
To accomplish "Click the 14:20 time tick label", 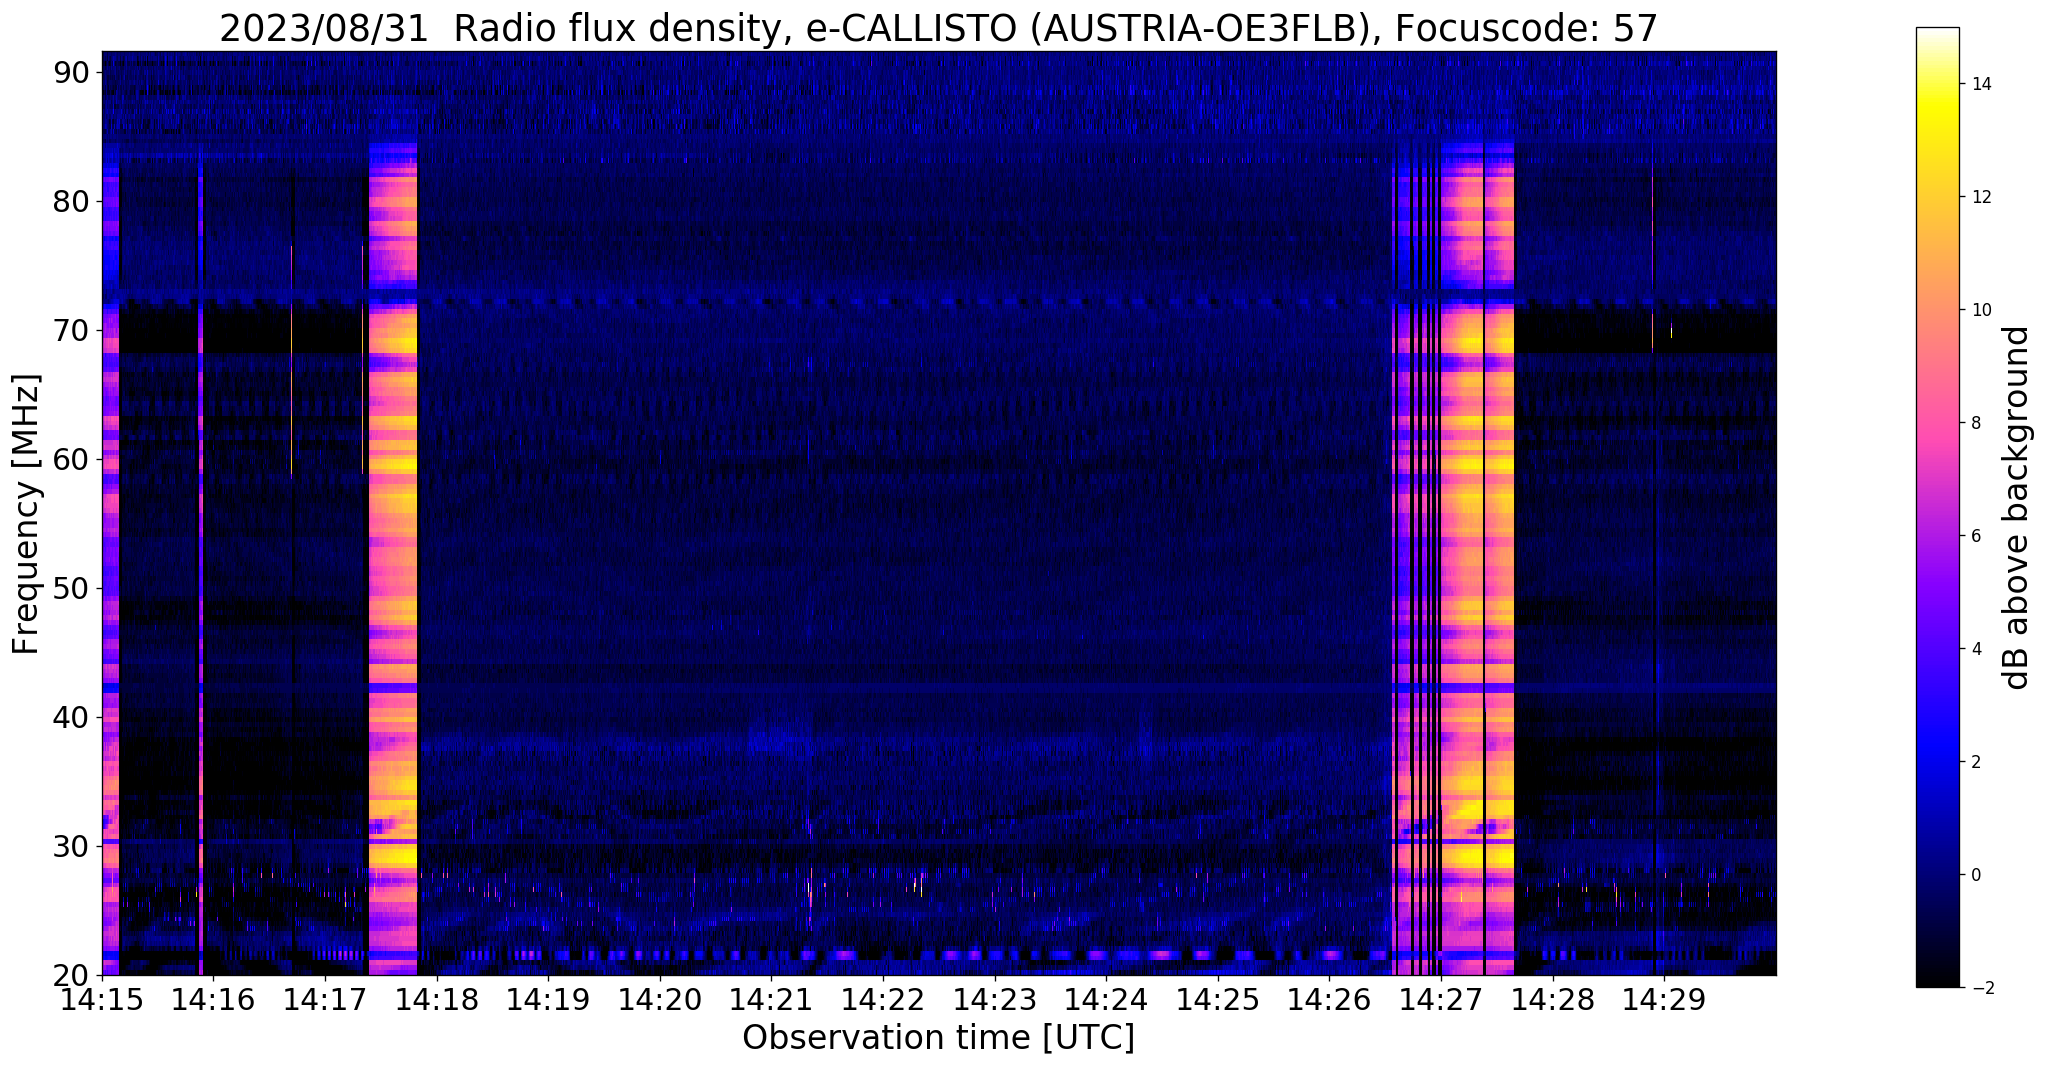I will [x=660, y=1000].
